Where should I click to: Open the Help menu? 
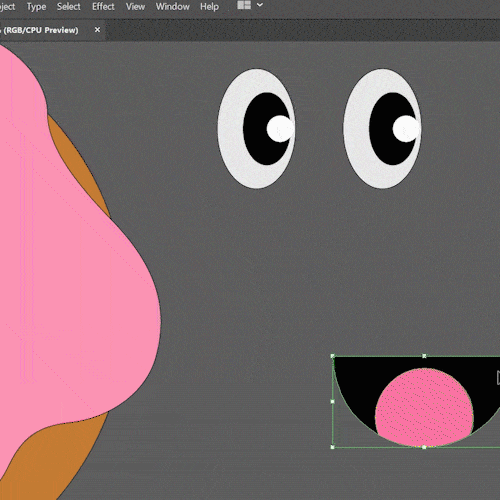pyautogui.click(x=209, y=7)
